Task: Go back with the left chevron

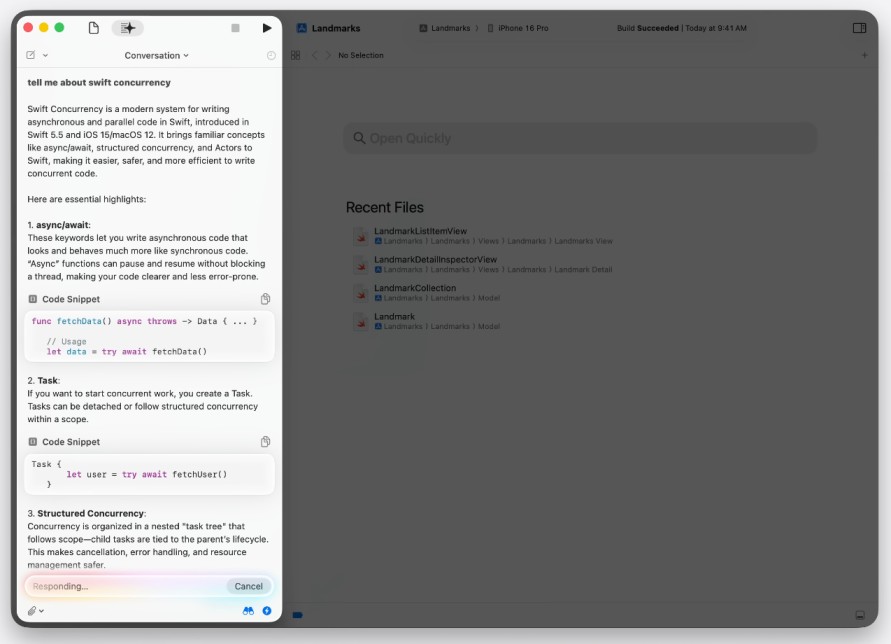Action: [315, 55]
